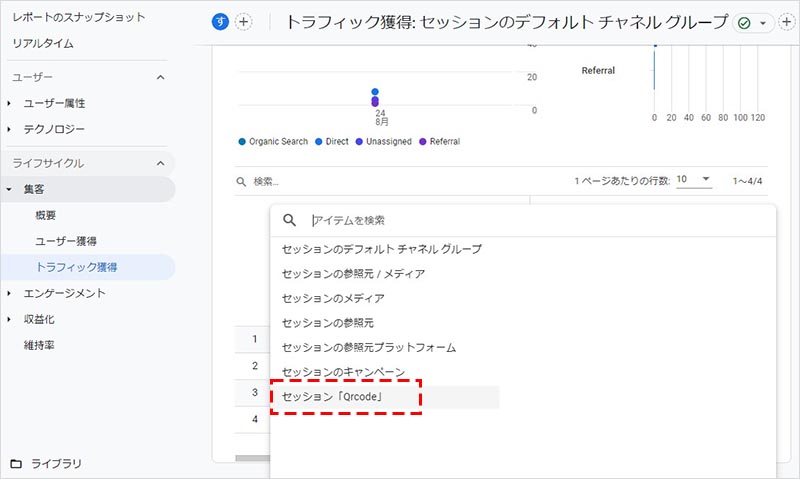Add a comparison with the plus icon beside avatar
The width and height of the screenshot is (800, 479).
(x=243, y=22)
